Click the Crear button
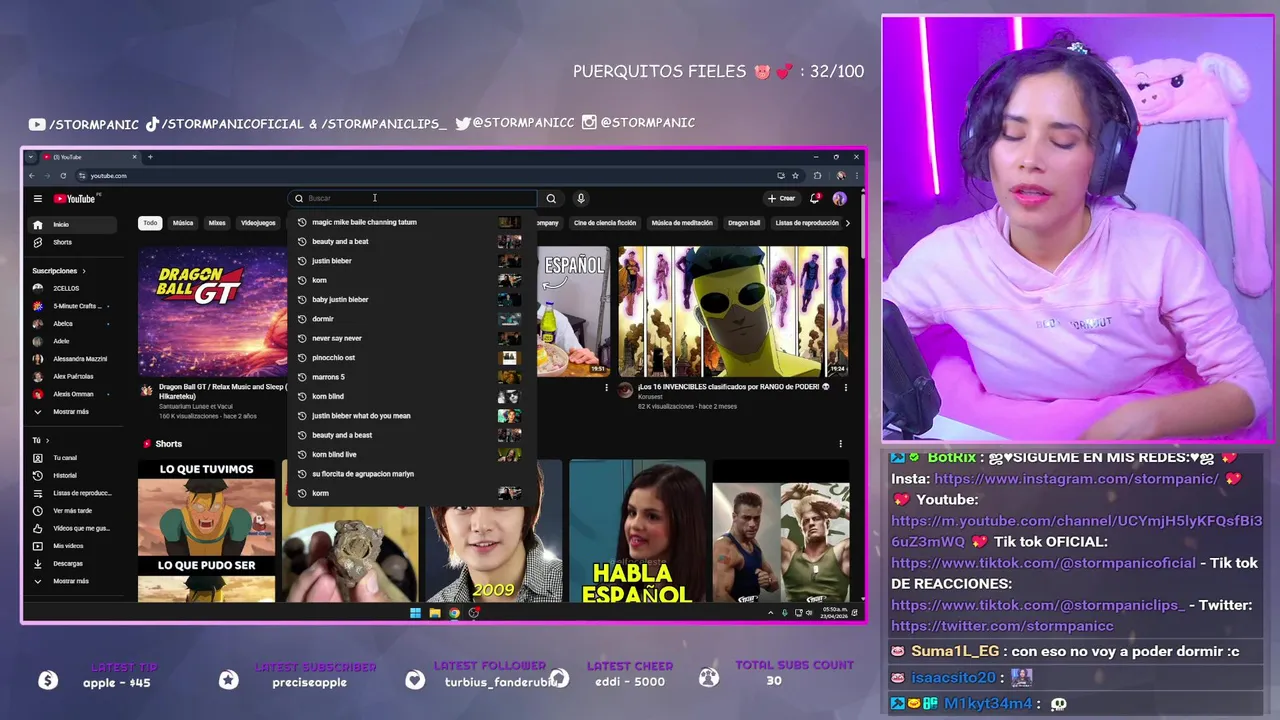Screen dimensions: 1280x720 (x=782, y=198)
